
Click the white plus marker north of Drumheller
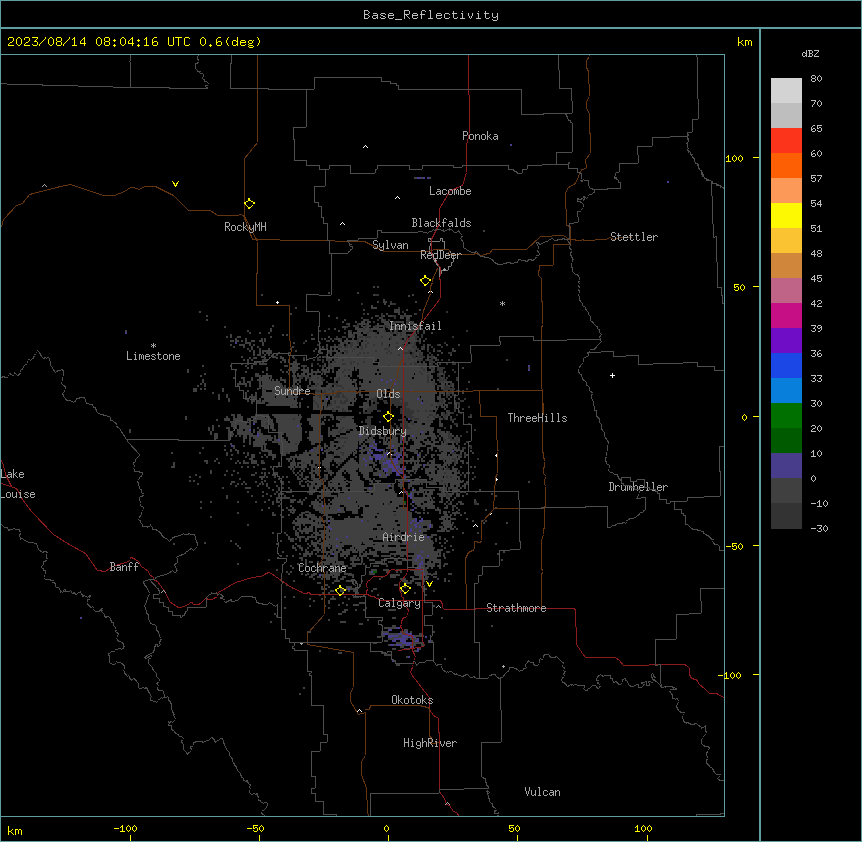[612, 375]
